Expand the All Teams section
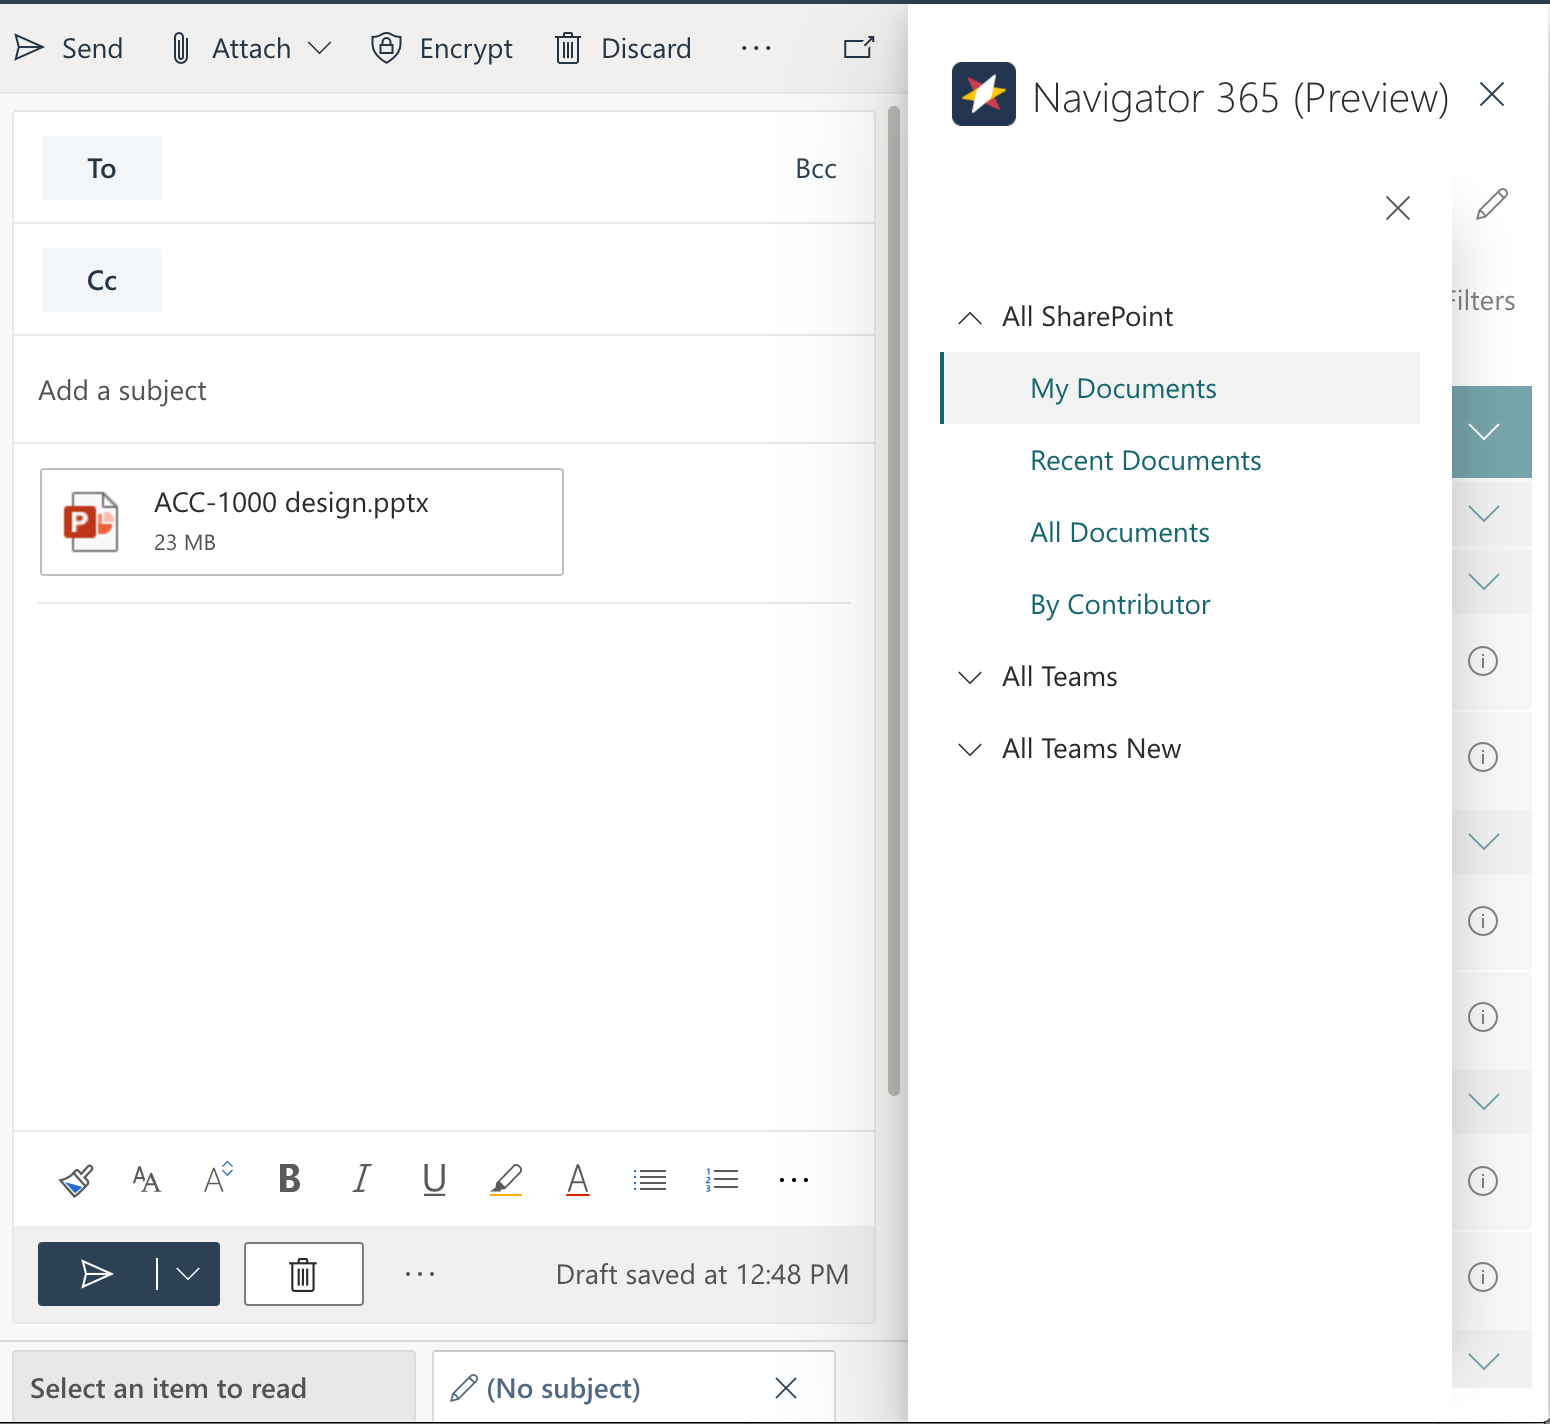 (970, 677)
